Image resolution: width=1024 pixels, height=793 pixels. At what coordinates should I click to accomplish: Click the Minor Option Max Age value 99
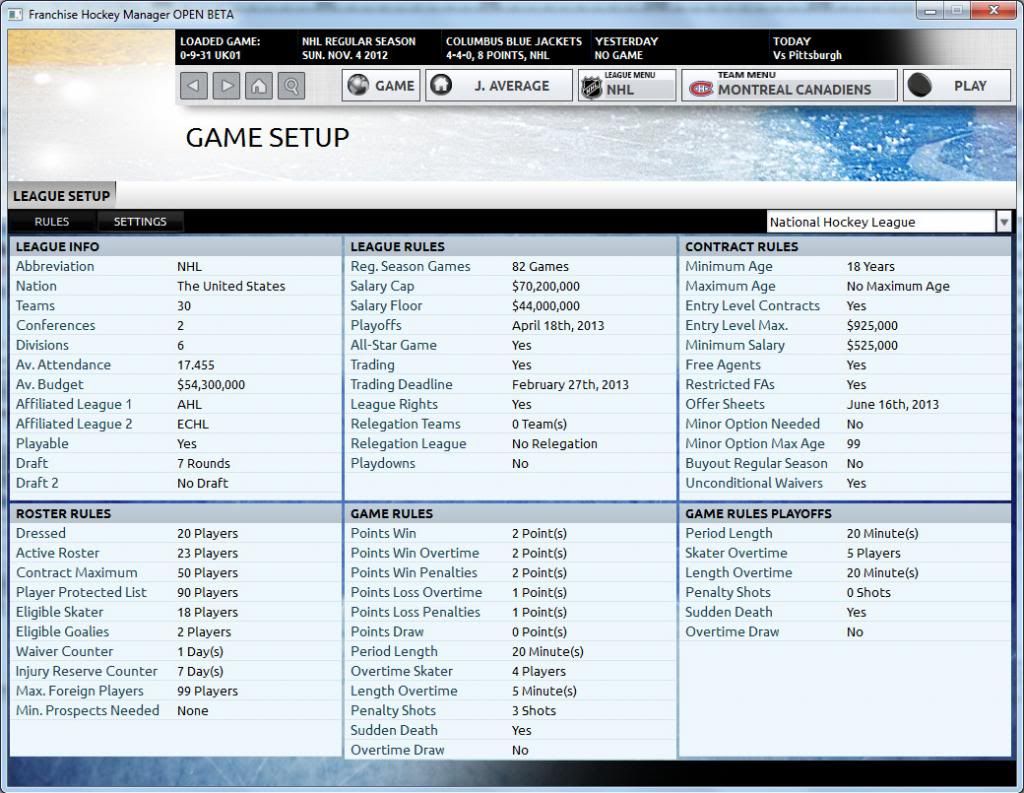[853, 444]
